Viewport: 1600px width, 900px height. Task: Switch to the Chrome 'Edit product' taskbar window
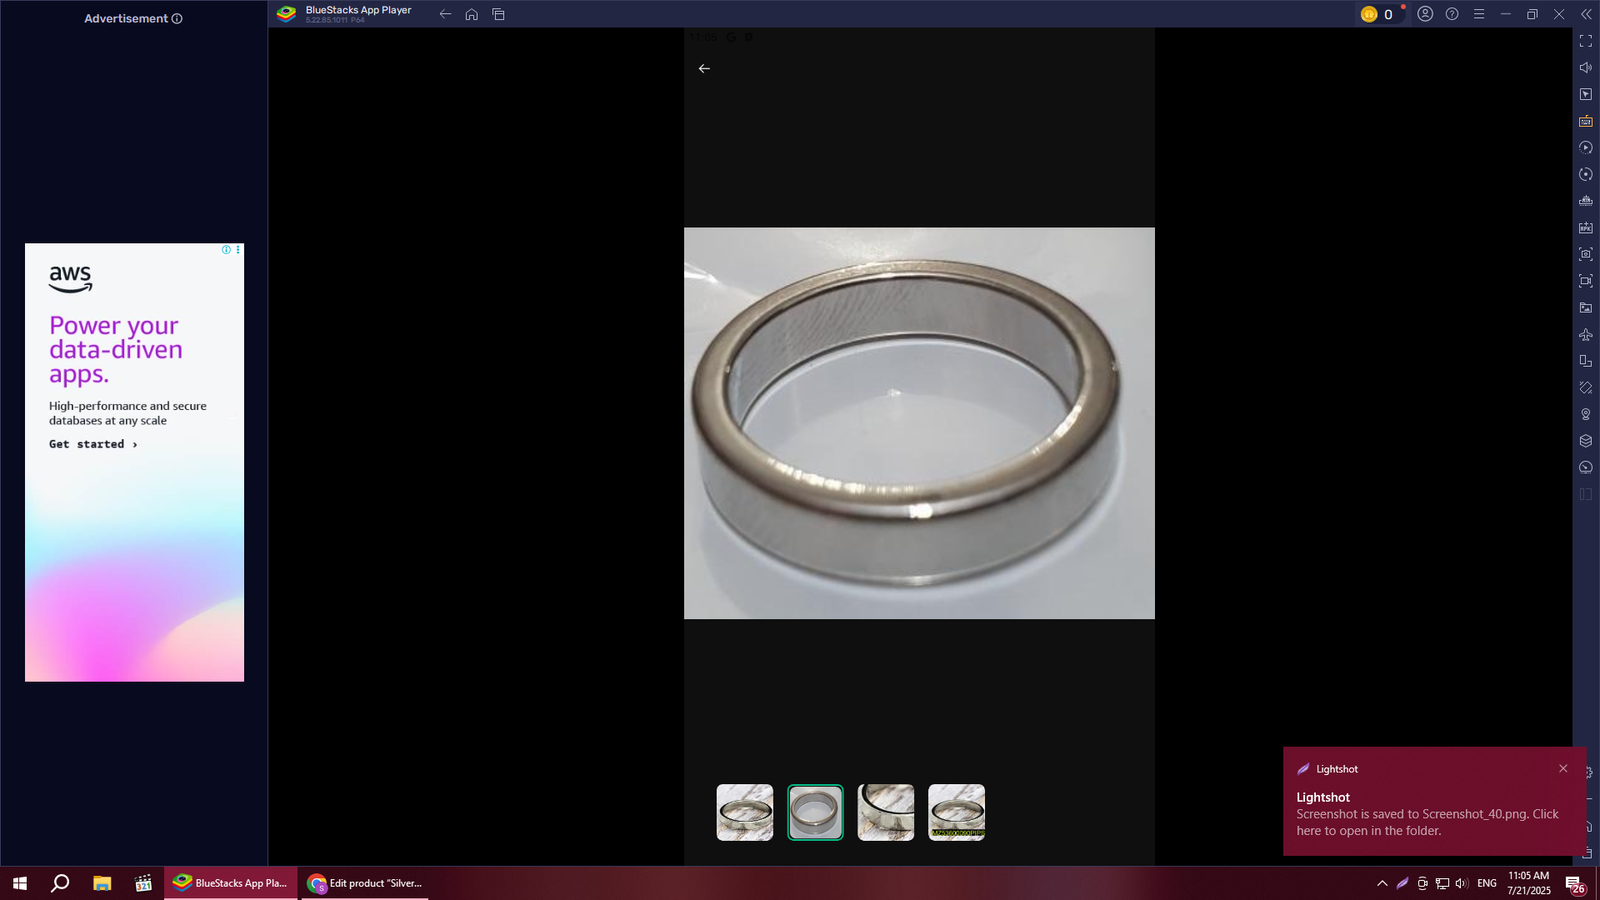366,883
